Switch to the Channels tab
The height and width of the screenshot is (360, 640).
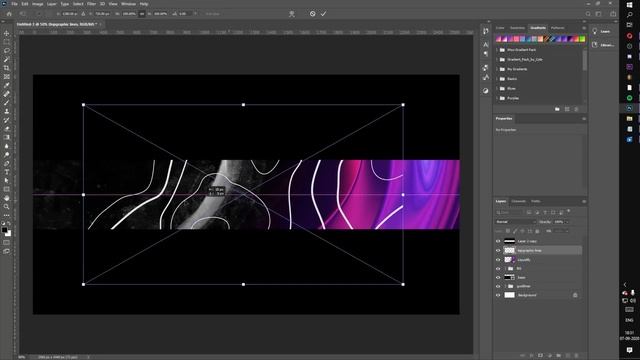pyautogui.click(x=519, y=201)
